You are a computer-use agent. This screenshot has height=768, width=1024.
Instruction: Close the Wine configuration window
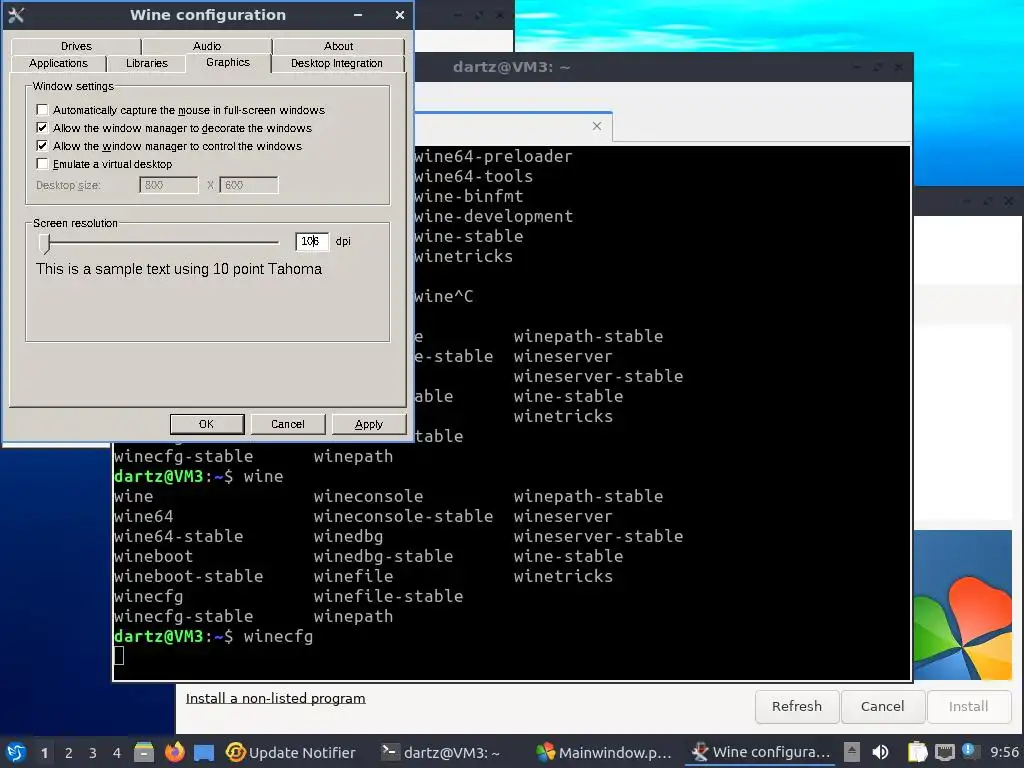pyautogui.click(x=400, y=15)
